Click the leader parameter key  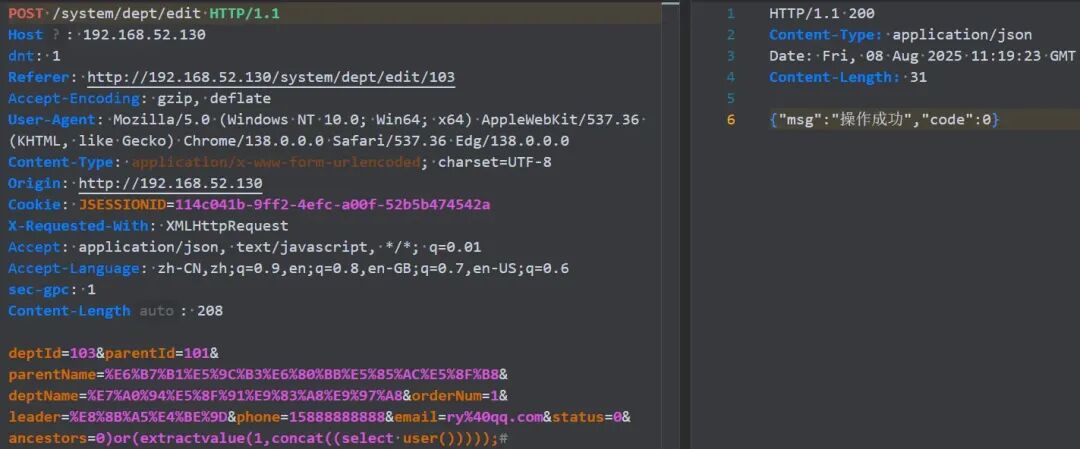34,417
